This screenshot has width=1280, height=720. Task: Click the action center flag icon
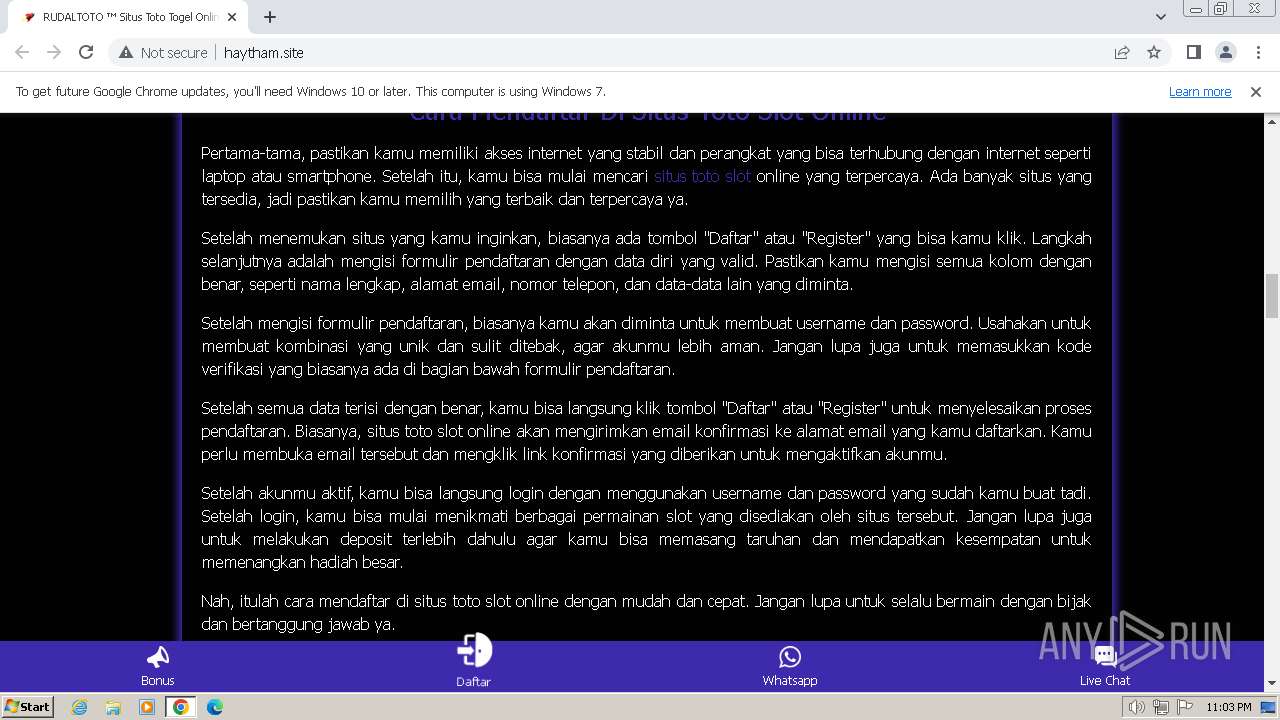(x=1183, y=707)
